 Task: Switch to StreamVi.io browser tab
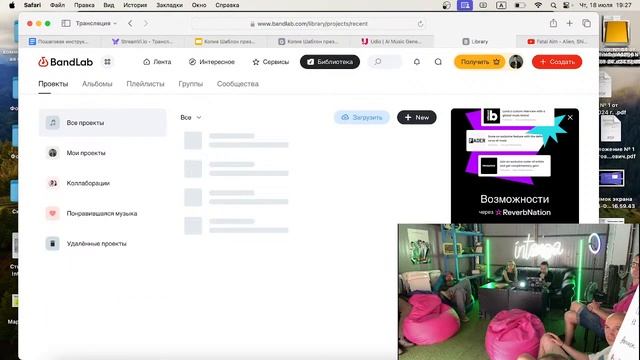[143, 41]
